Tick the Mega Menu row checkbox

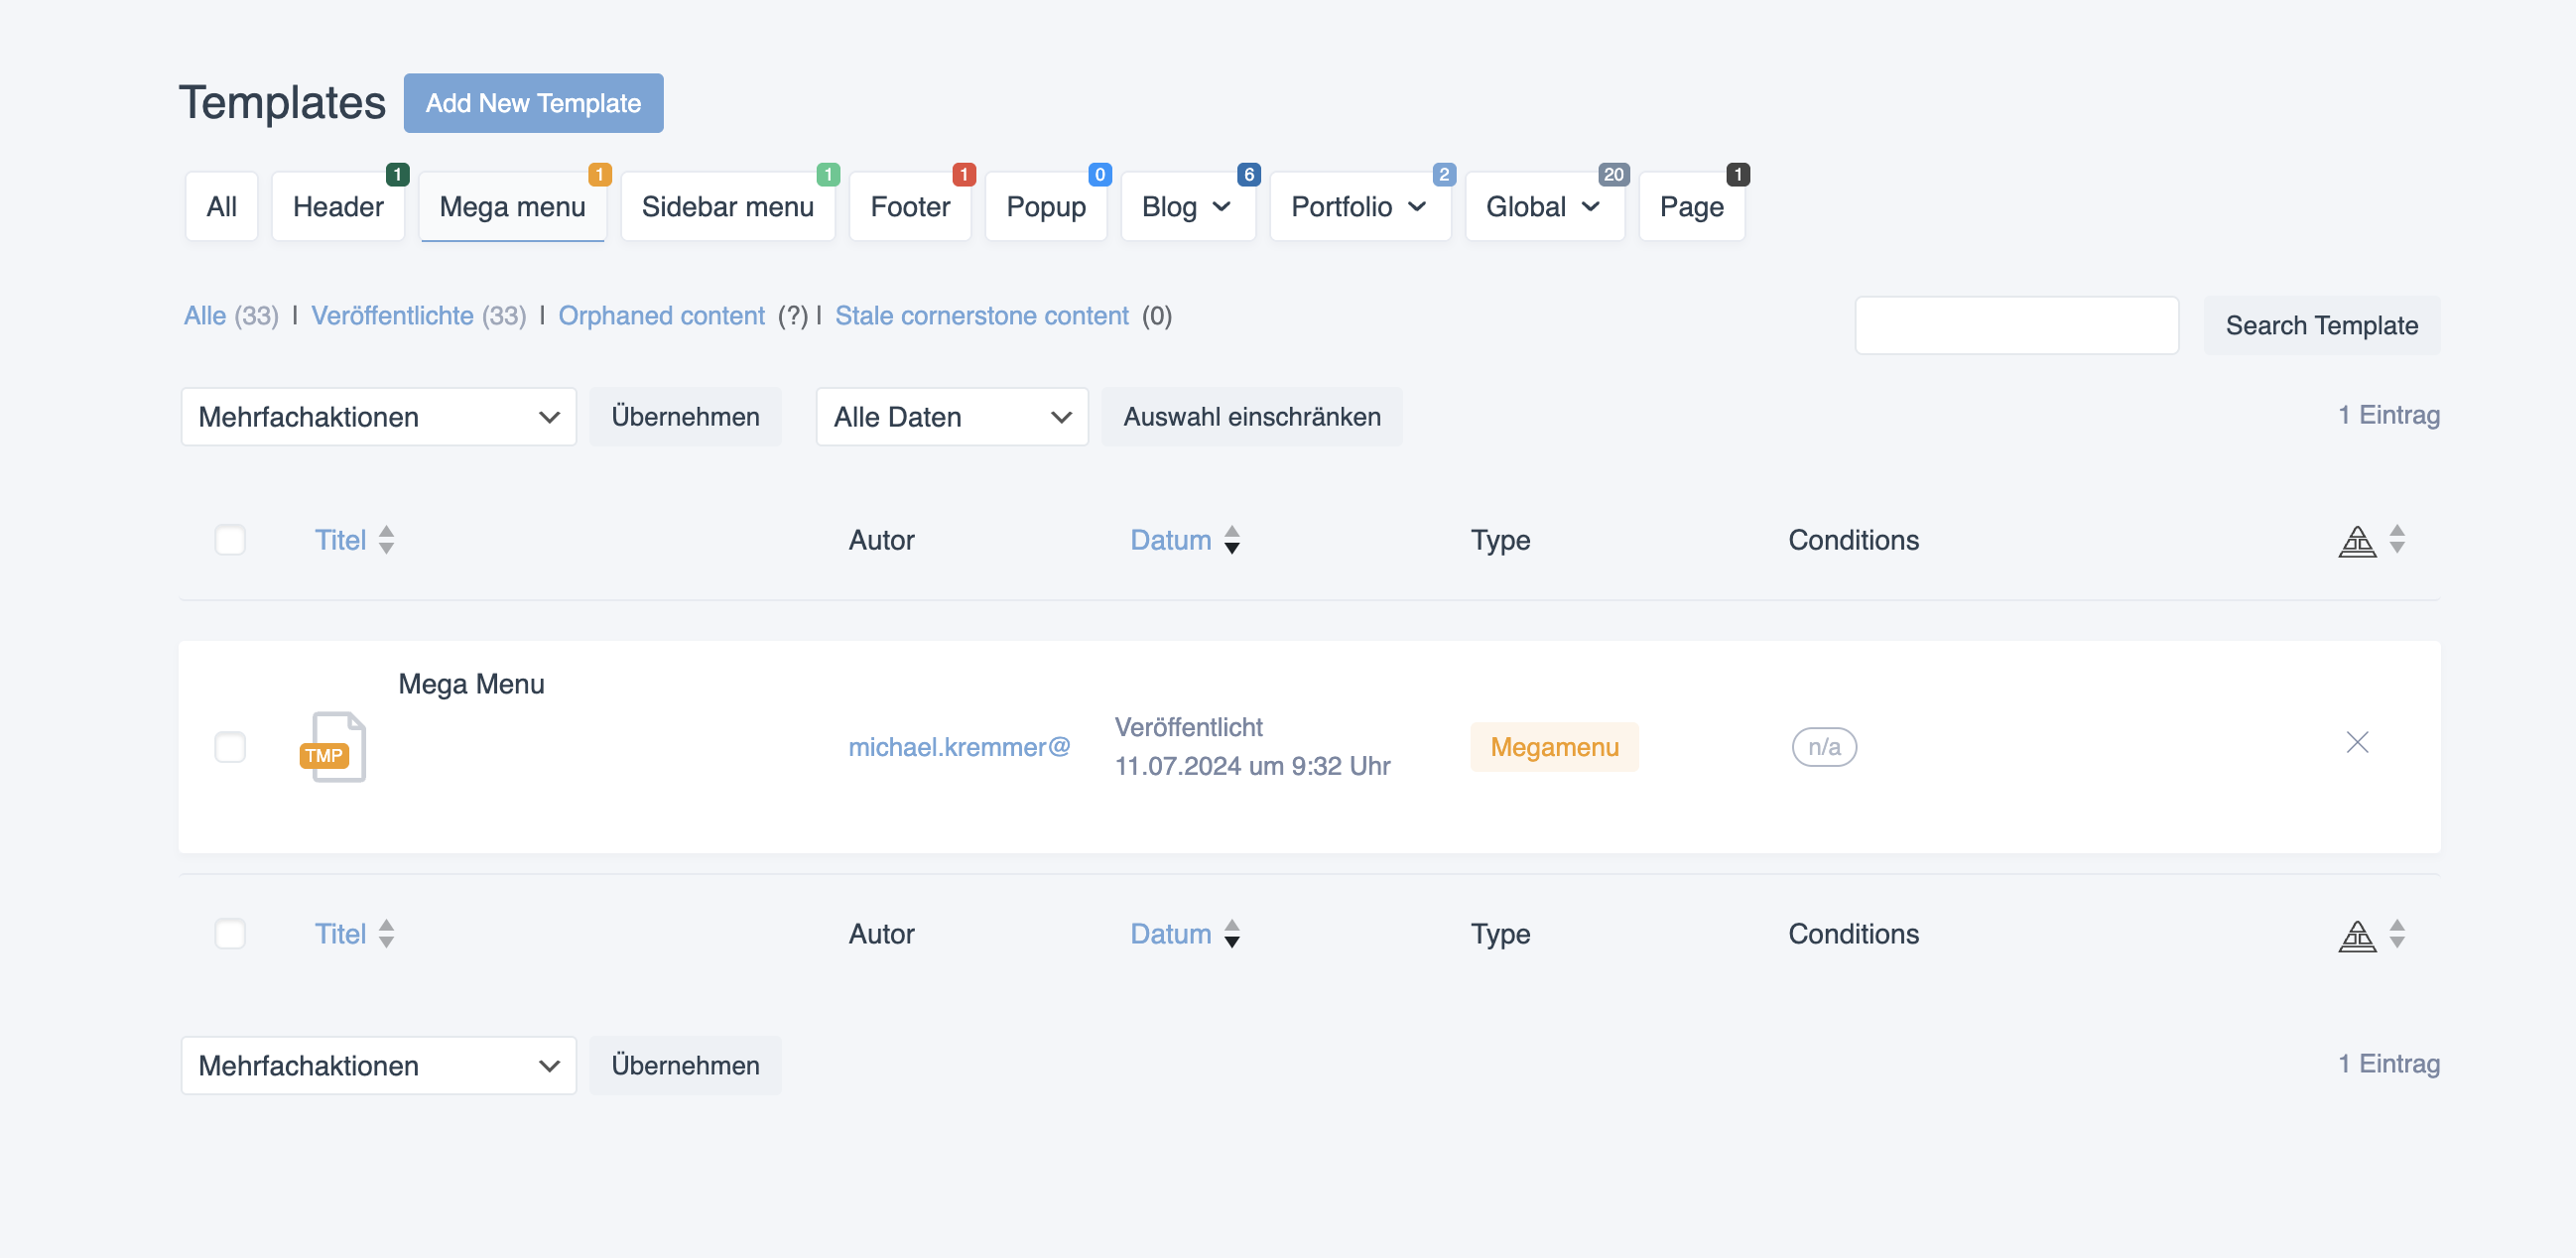[x=230, y=747]
